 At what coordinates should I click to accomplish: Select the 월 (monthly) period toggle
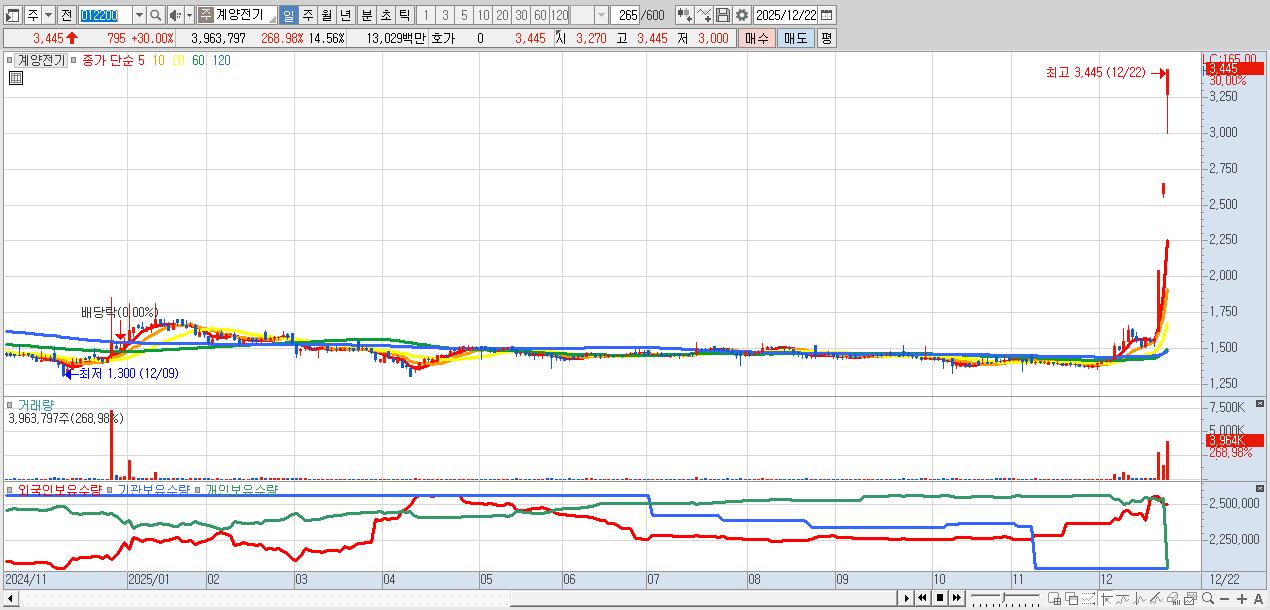pyautogui.click(x=327, y=15)
